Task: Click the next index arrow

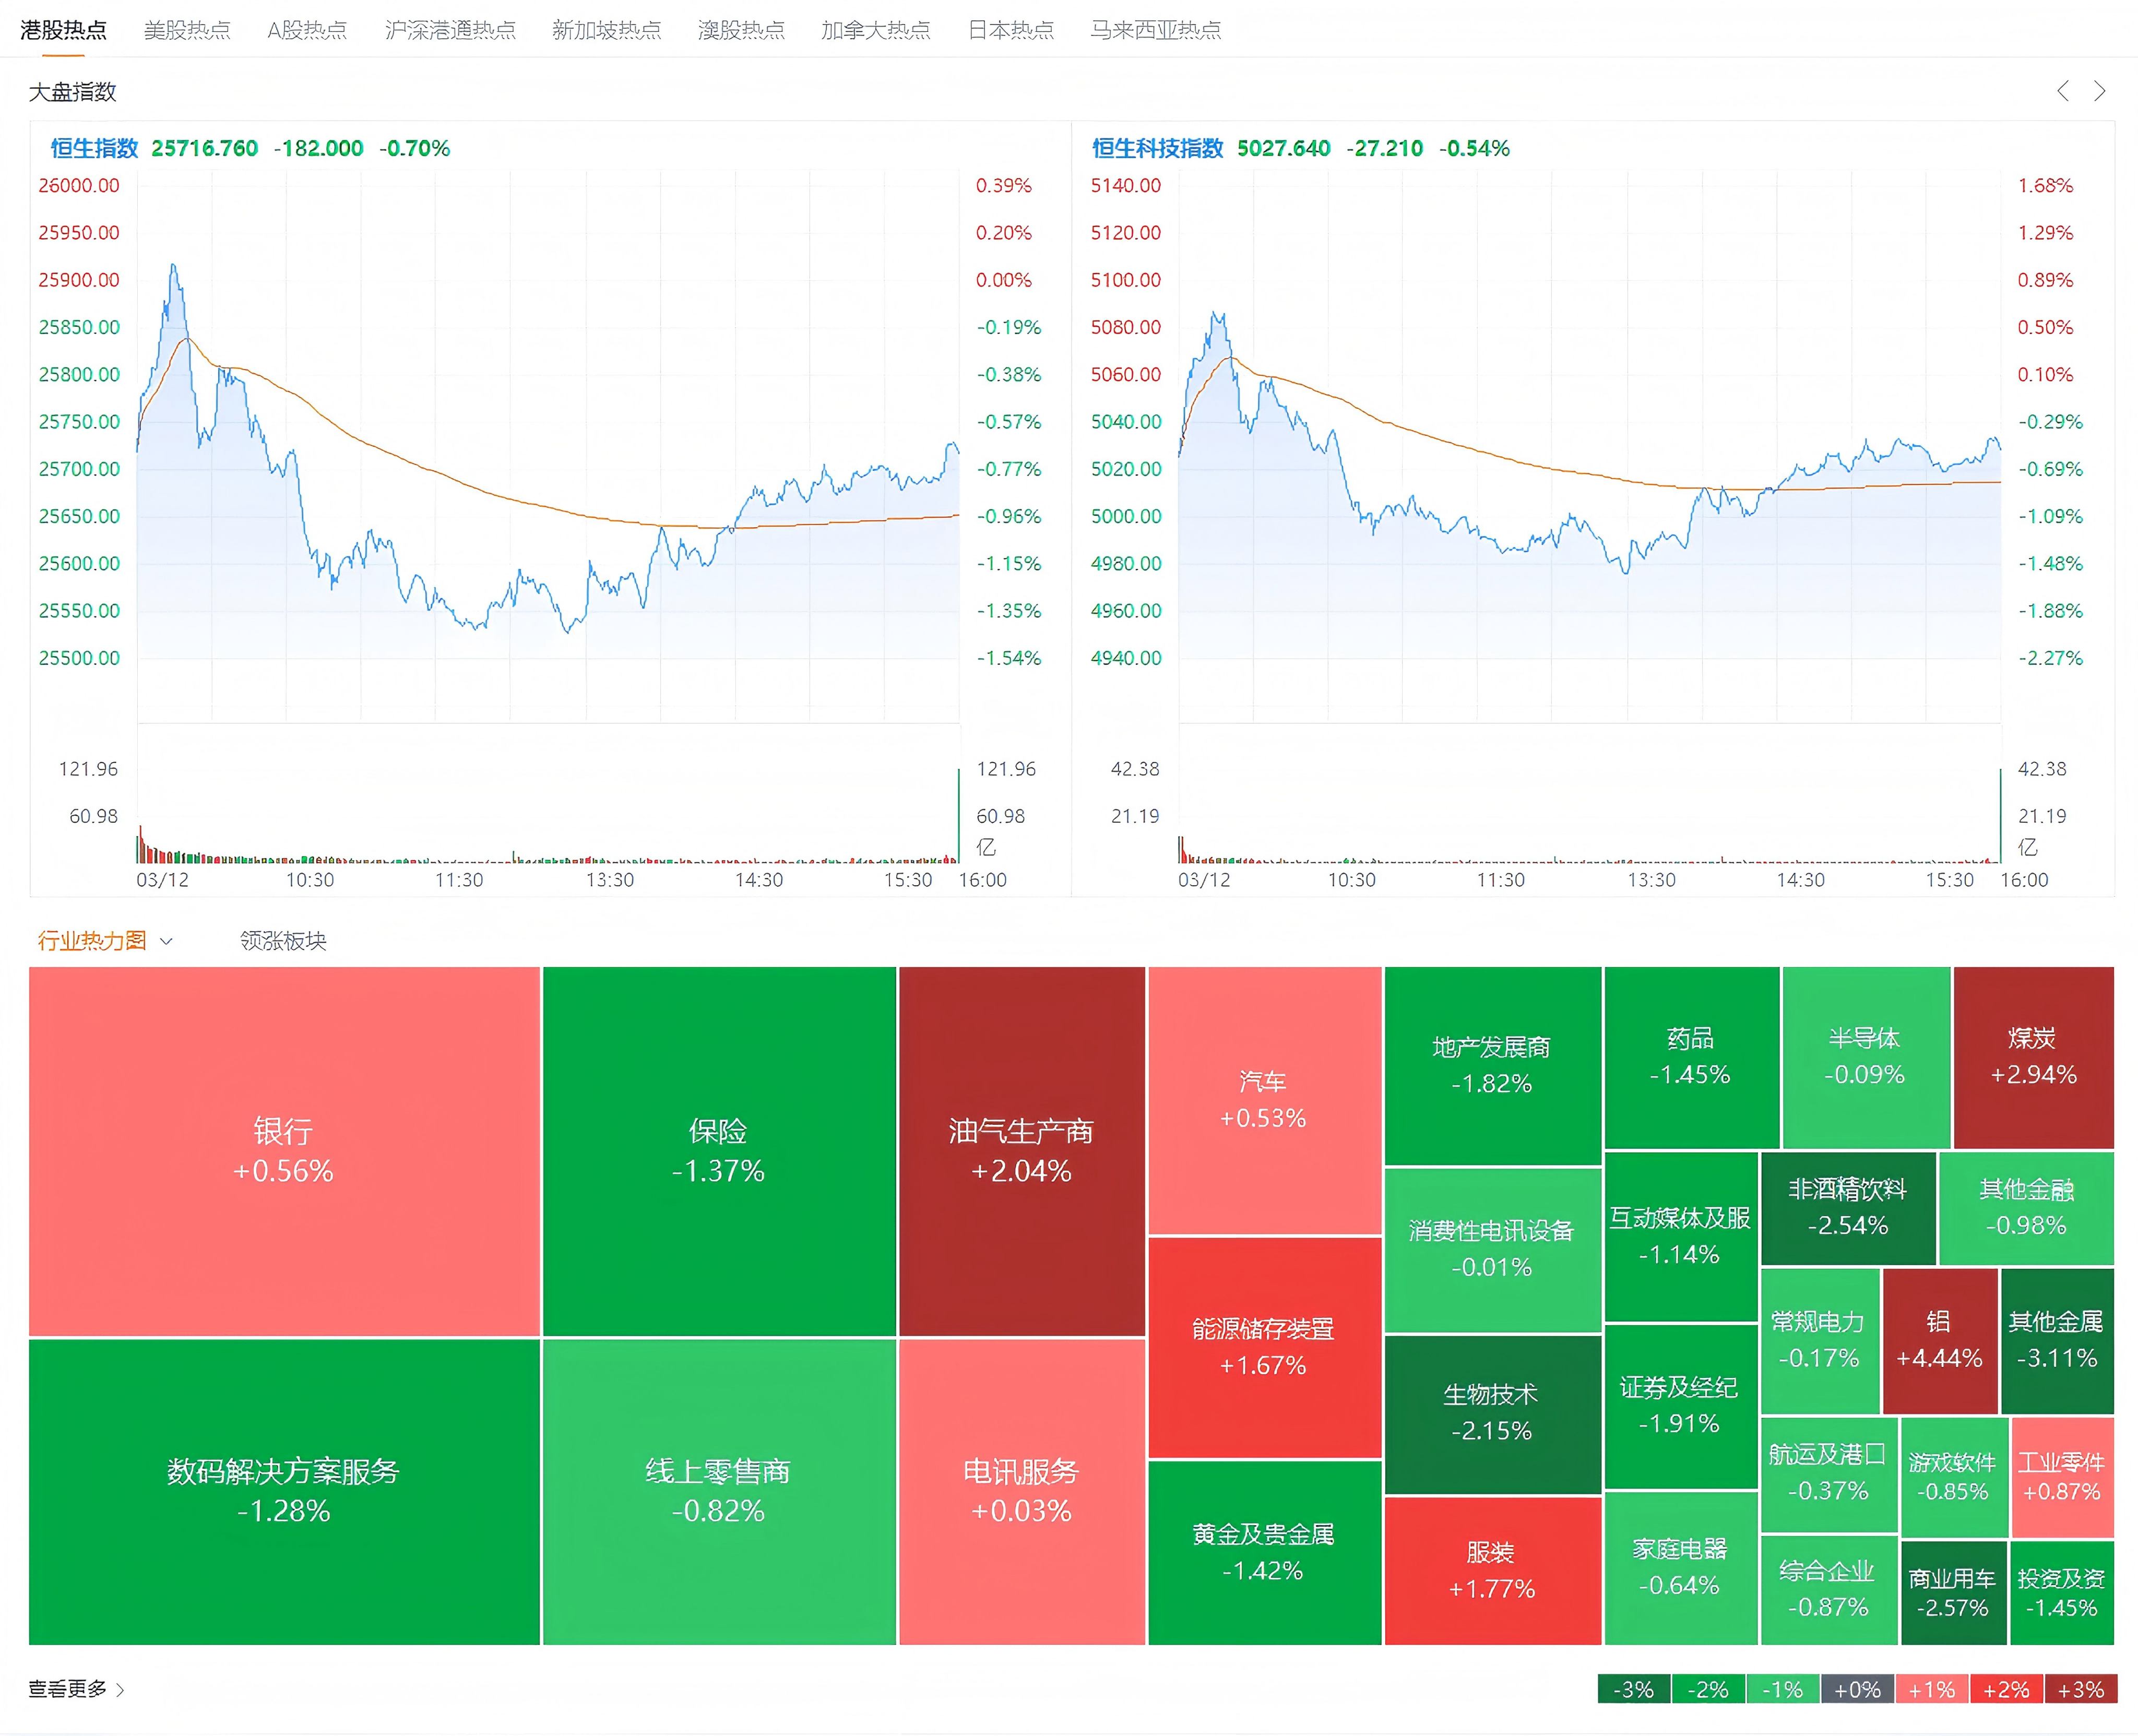Action: pyautogui.click(x=2099, y=91)
